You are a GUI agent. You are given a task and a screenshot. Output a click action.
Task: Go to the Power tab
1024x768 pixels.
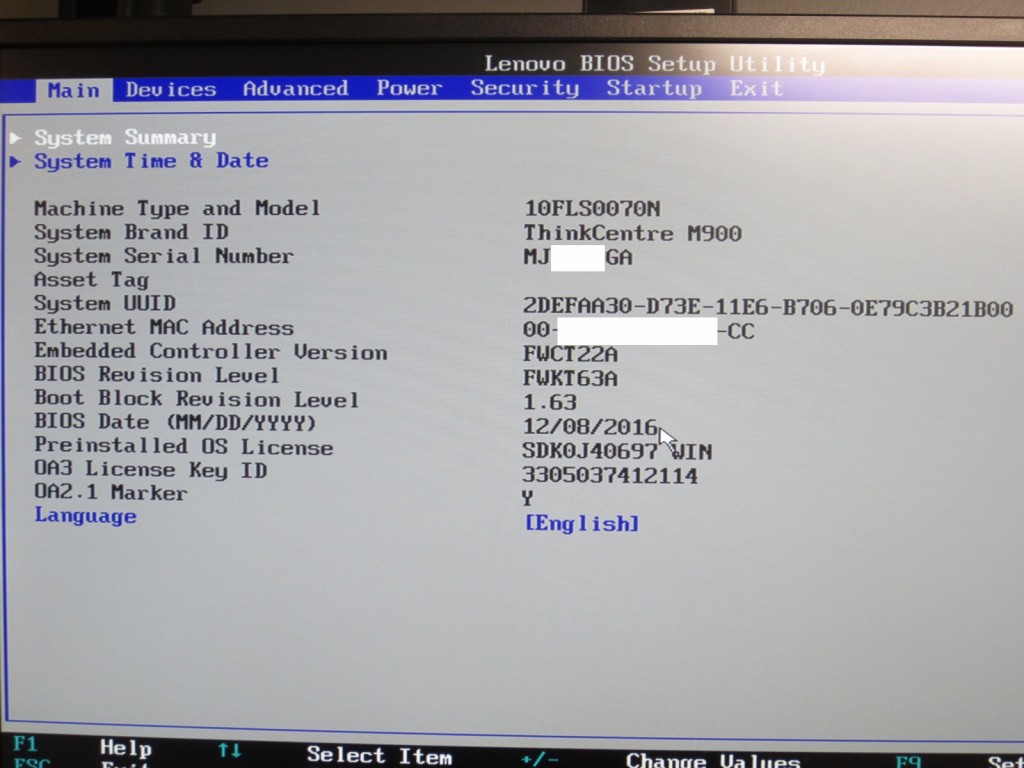(x=409, y=88)
